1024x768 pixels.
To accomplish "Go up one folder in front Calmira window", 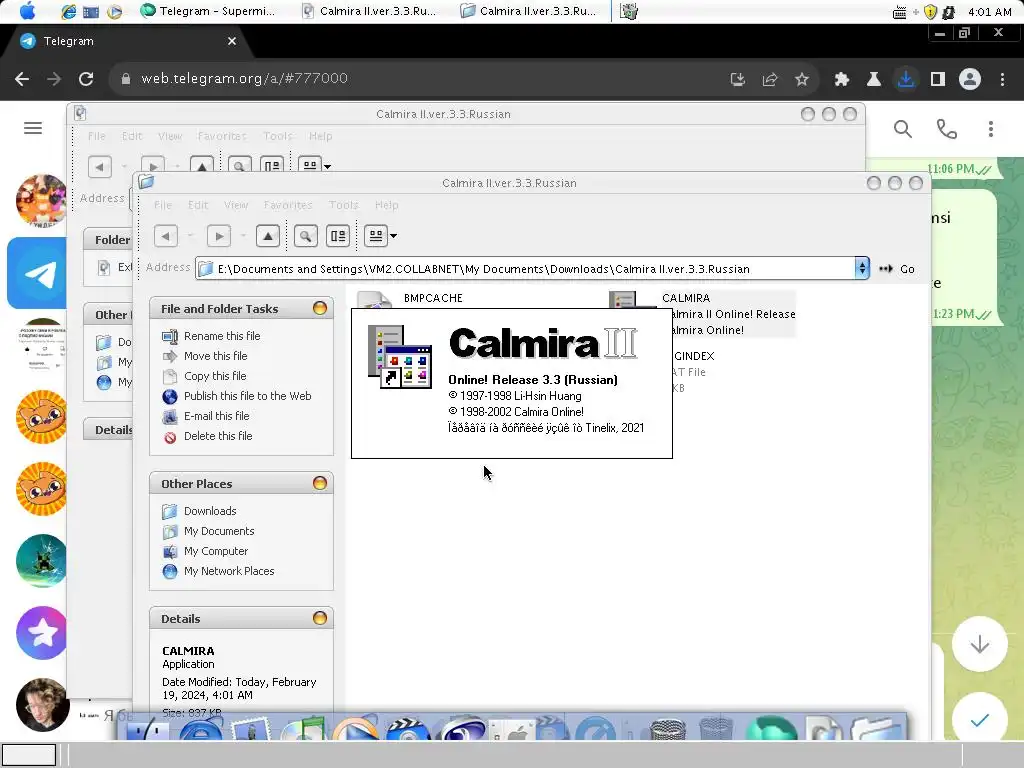I will click(x=268, y=236).
